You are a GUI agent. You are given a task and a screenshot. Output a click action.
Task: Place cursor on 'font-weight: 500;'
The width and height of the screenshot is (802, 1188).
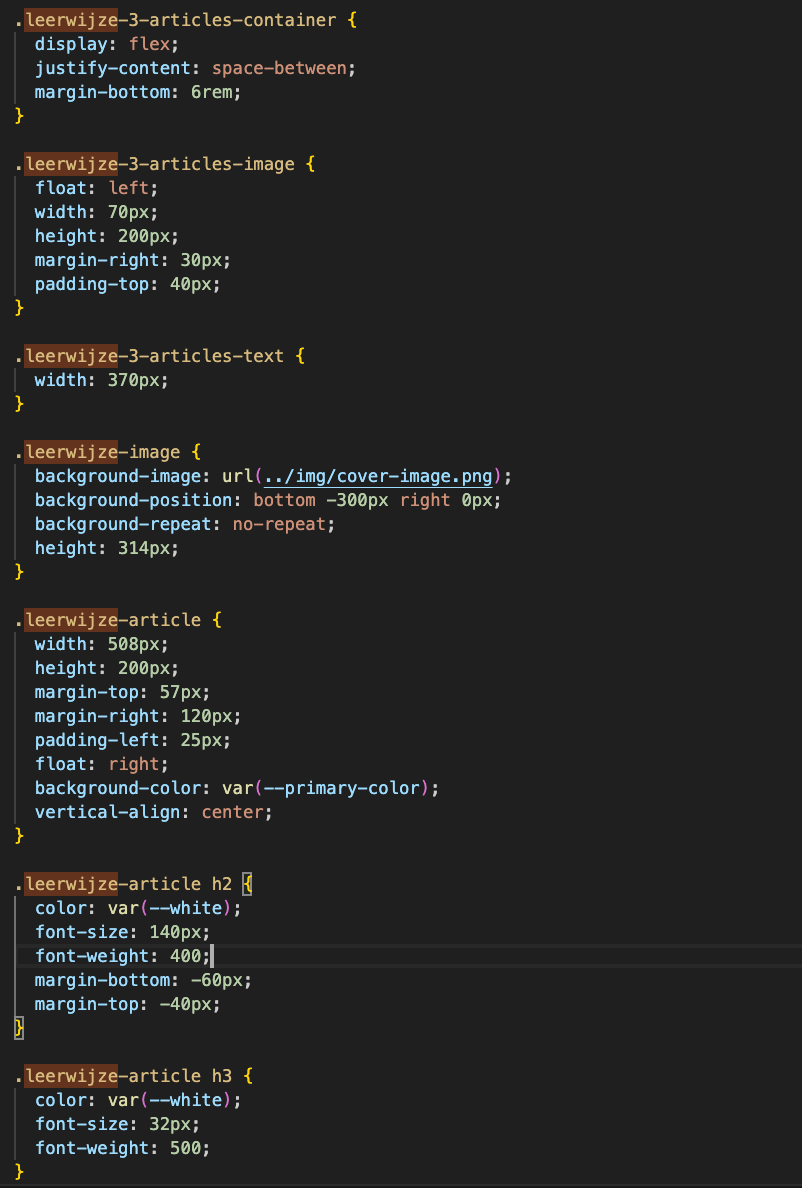(x=123, y=1148)
